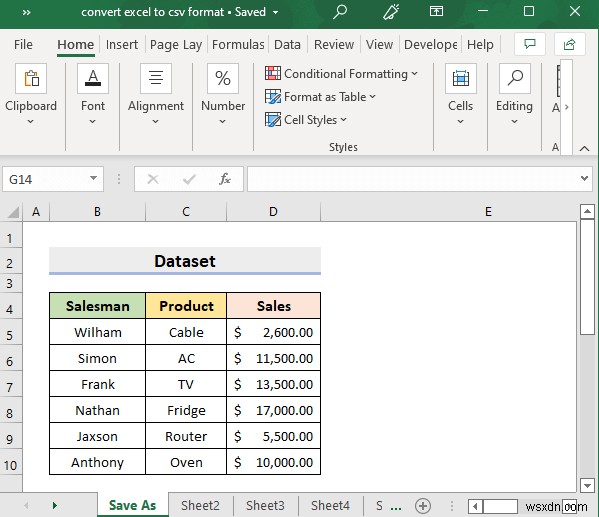The height and width of the screenshot is (517, 599).
Task: Open the Cells group icon
Action: coord(461,78)
